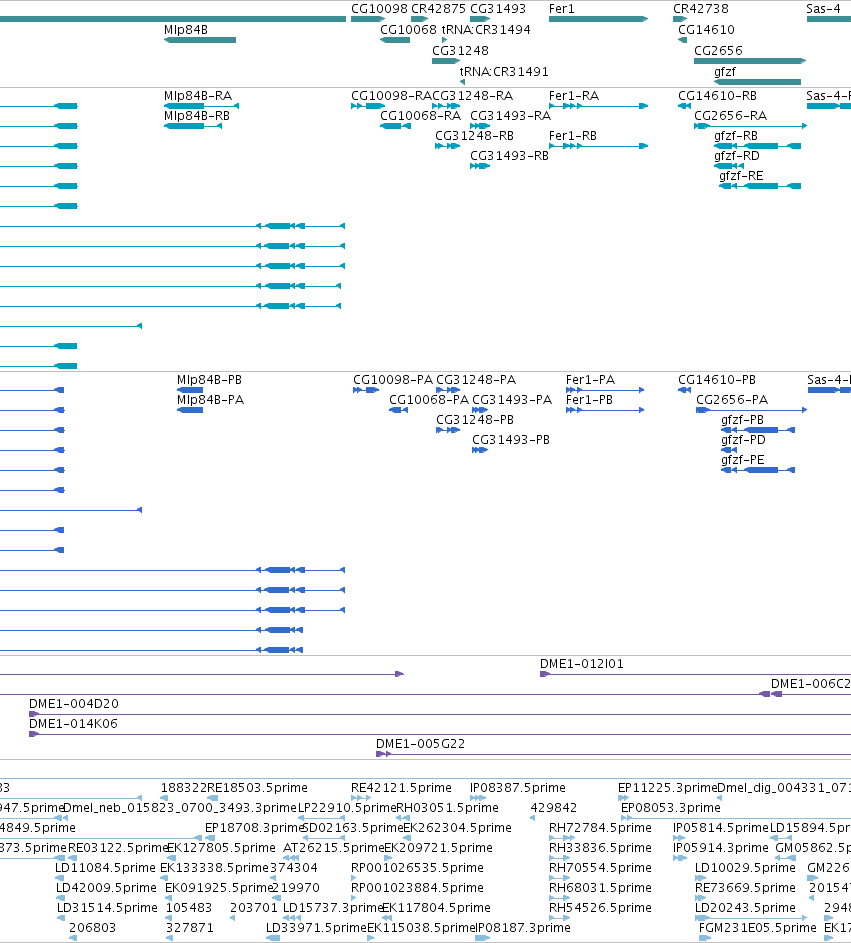This screenshot has width=851, height=943.
Task: Click the DME1-005G22 BAC clone
Action: [613, 754]
